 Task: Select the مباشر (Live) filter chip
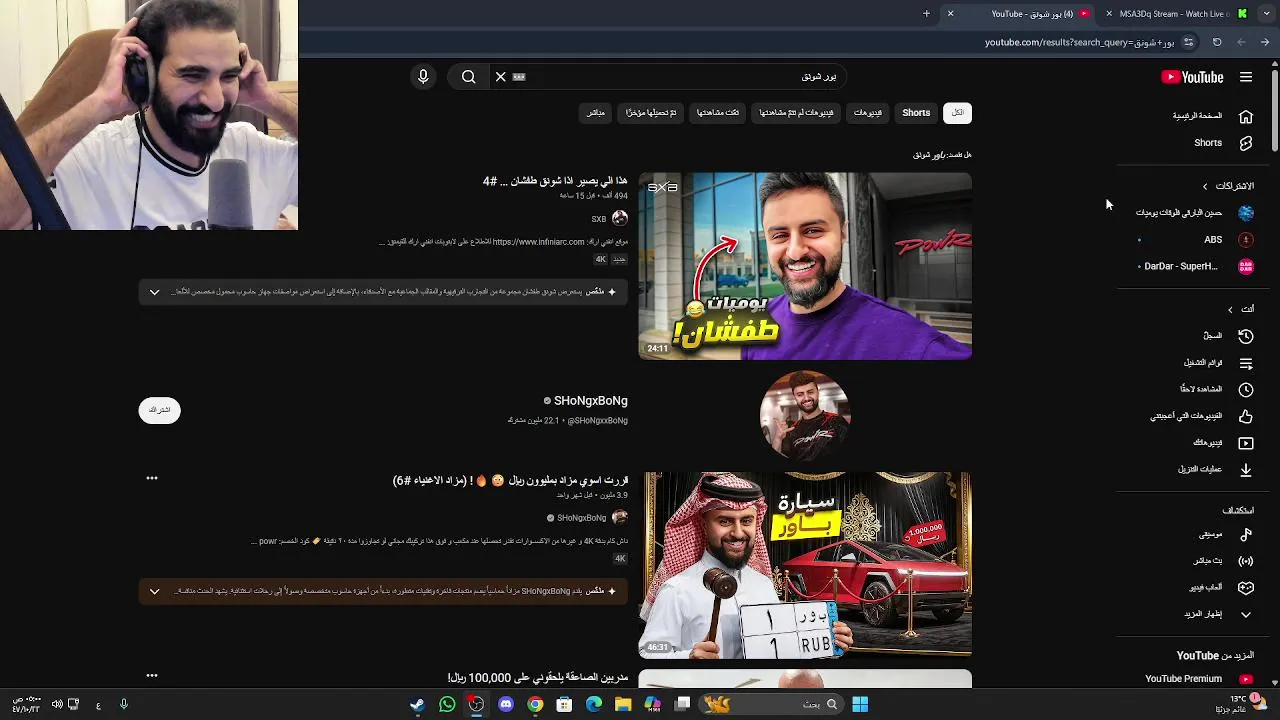(x=595, y=113)
